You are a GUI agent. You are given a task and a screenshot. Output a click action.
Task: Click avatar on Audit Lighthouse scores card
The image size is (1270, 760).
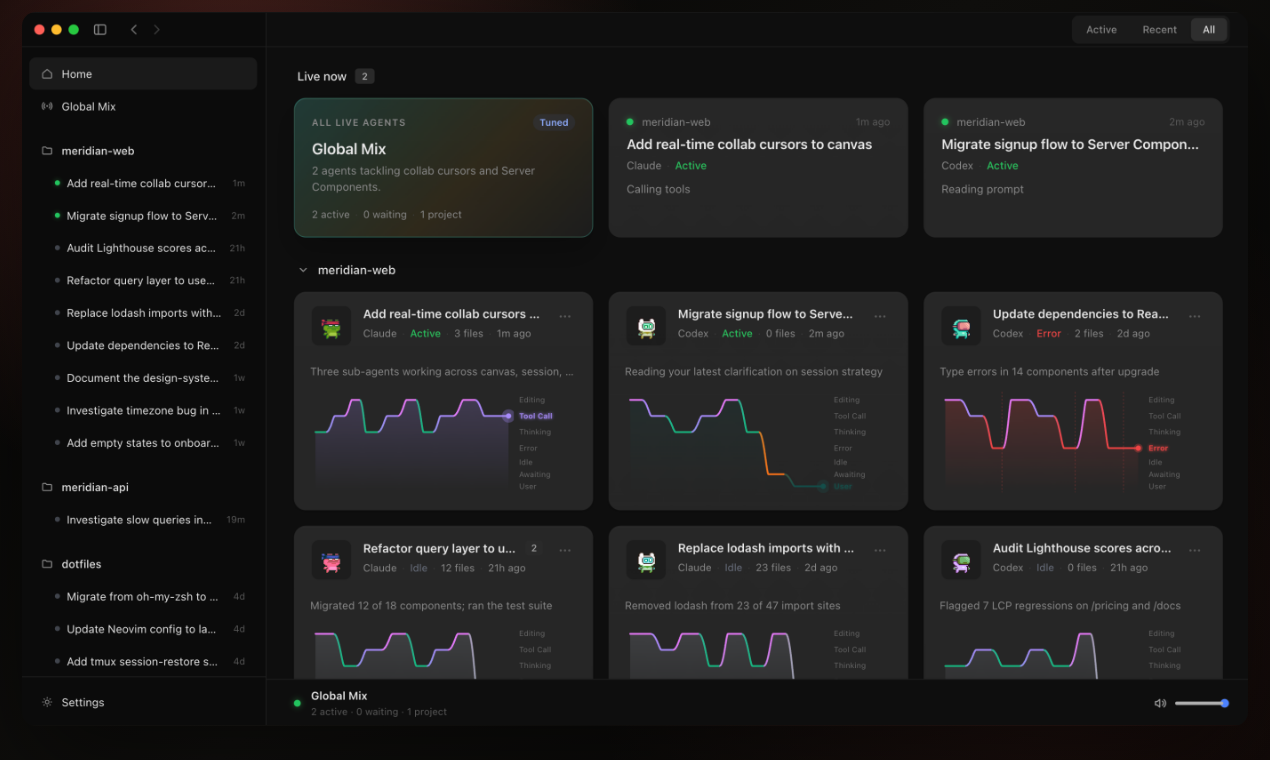(961, 560)
